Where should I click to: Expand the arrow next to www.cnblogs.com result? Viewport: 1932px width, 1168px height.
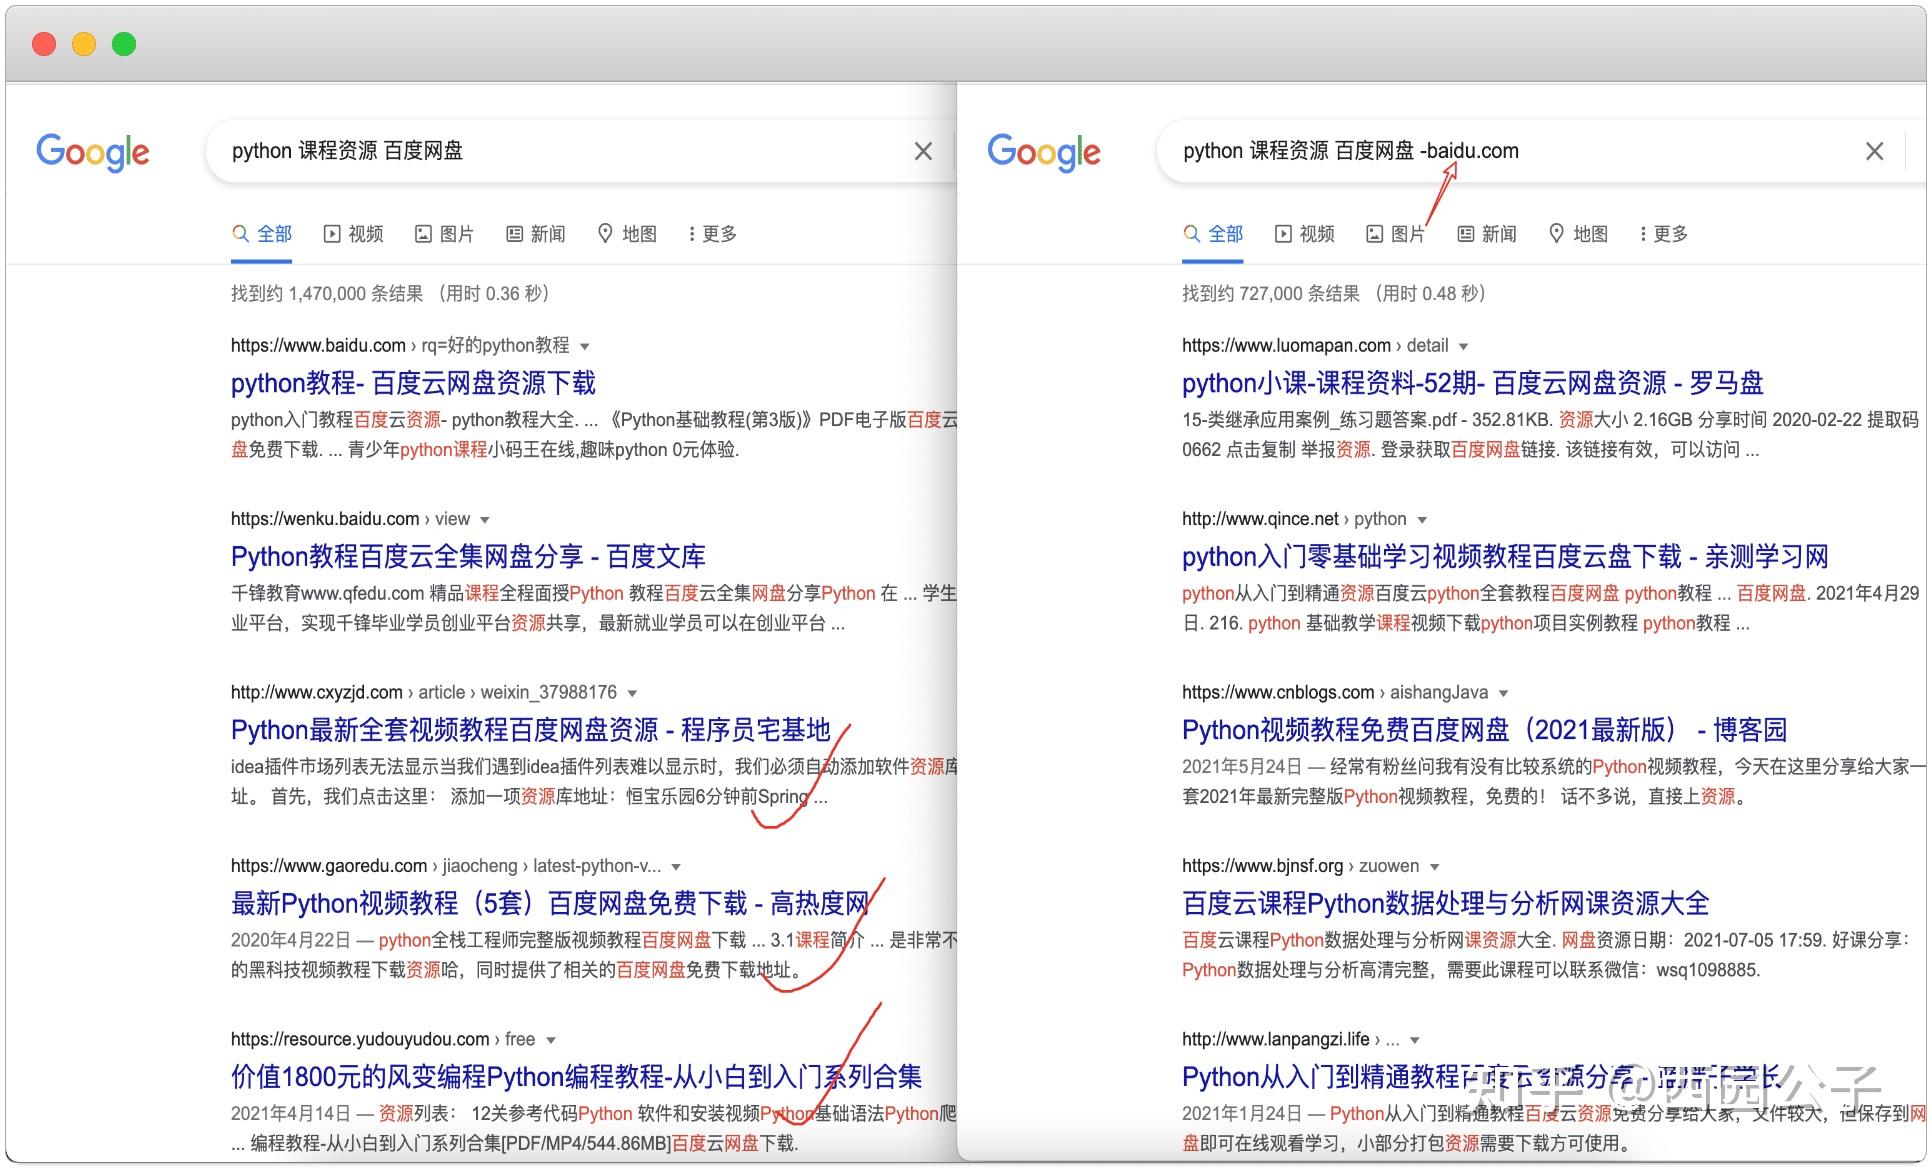[1503, 693]
